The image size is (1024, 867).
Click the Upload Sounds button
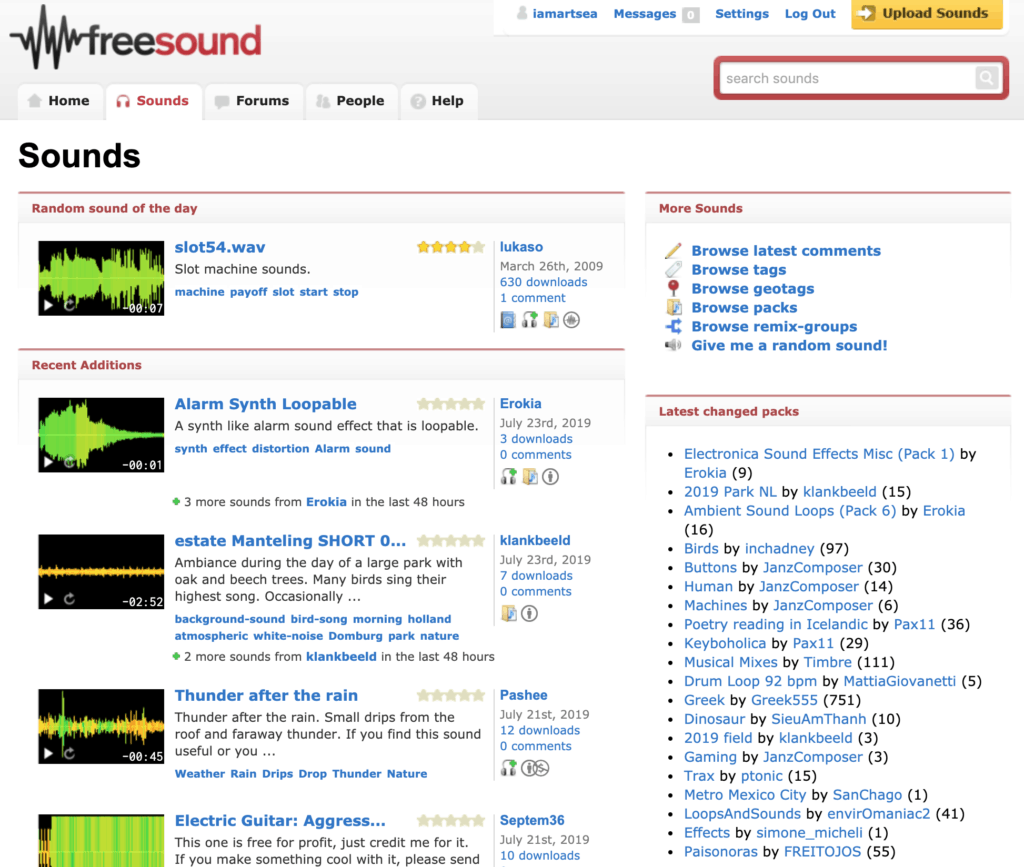point(927,14)
